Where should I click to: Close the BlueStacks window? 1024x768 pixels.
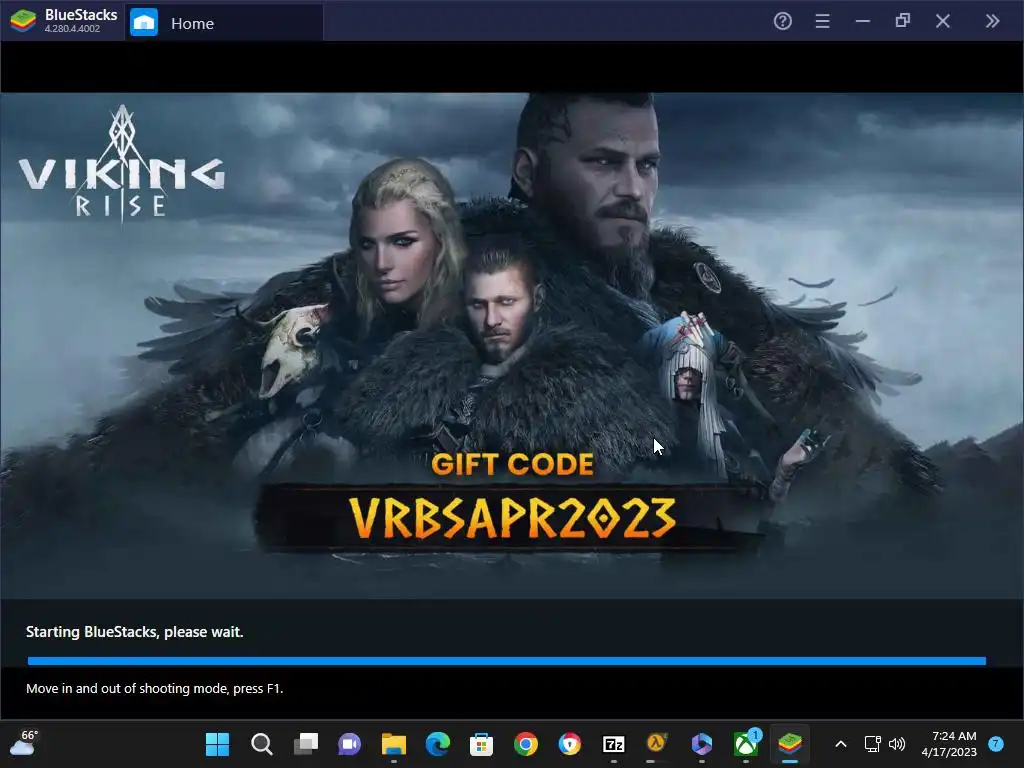click(942, 22)
